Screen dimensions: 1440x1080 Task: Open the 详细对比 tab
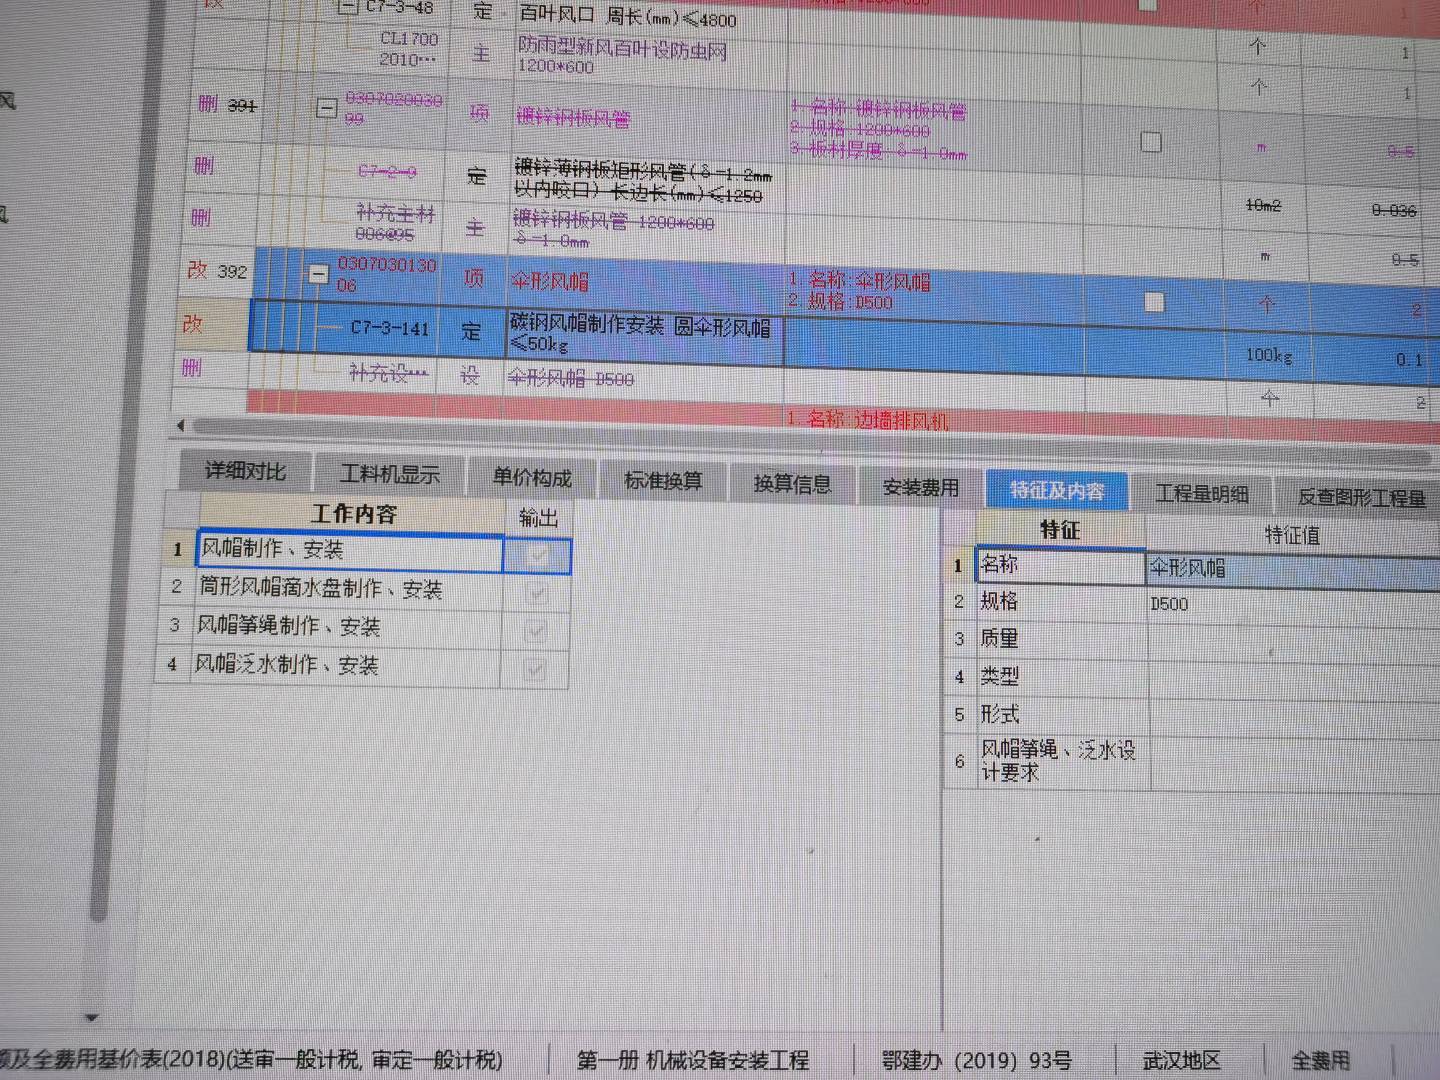[x=245, y=472]
